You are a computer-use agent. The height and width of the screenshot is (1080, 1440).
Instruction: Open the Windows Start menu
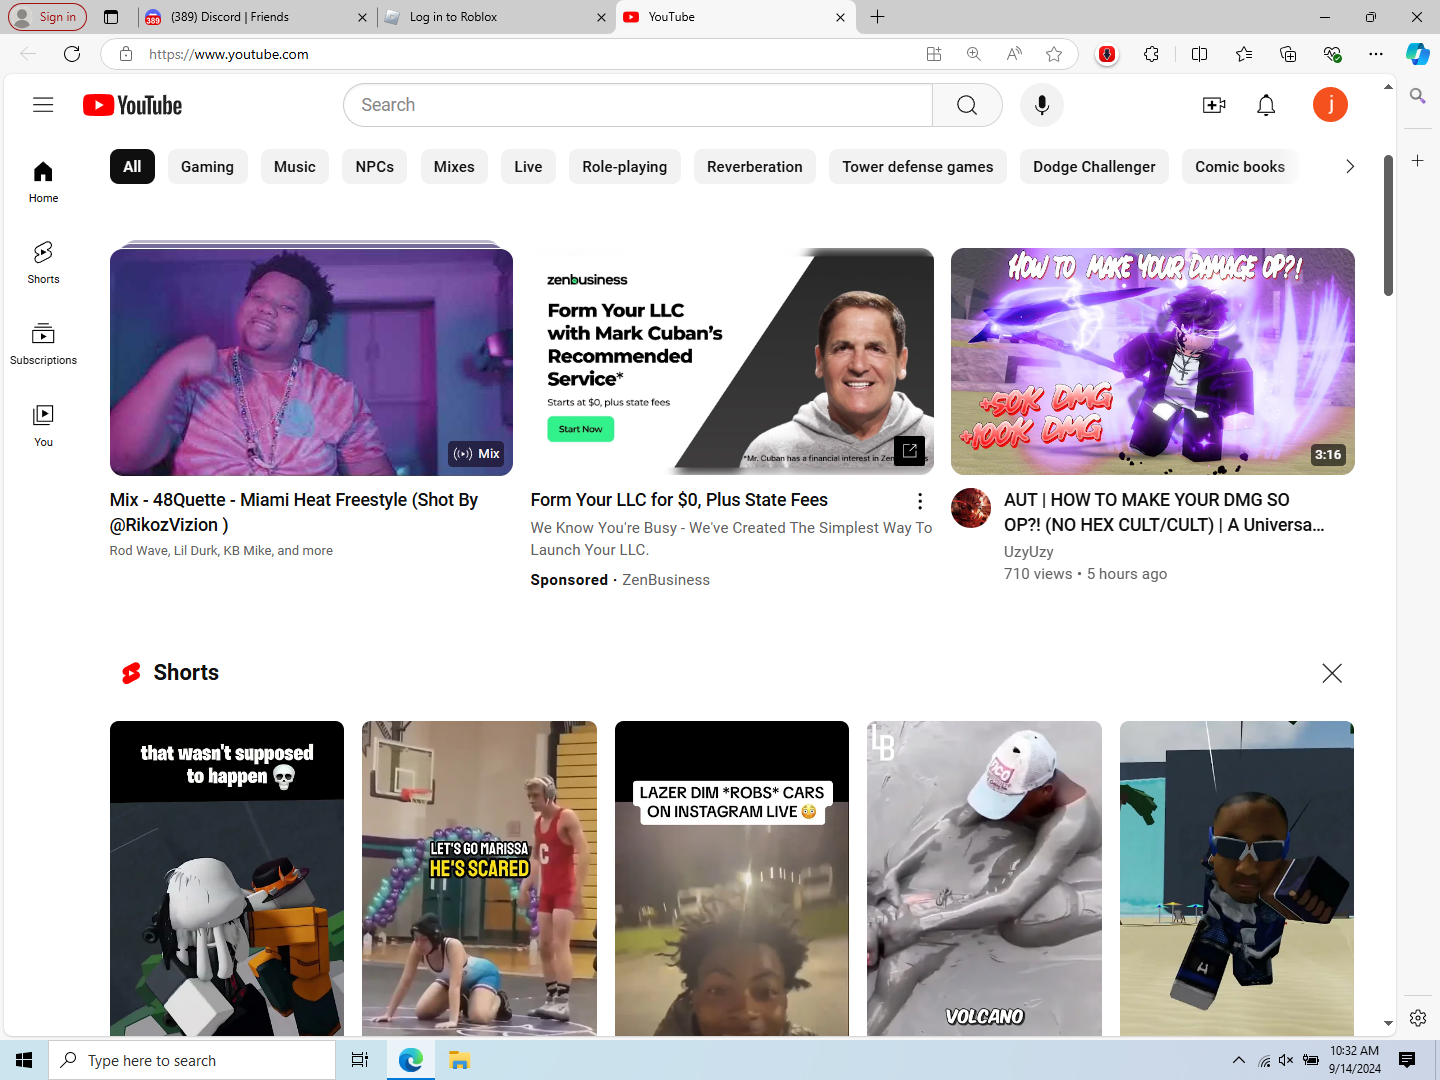pyautogui.click(x=24, y=1060)
